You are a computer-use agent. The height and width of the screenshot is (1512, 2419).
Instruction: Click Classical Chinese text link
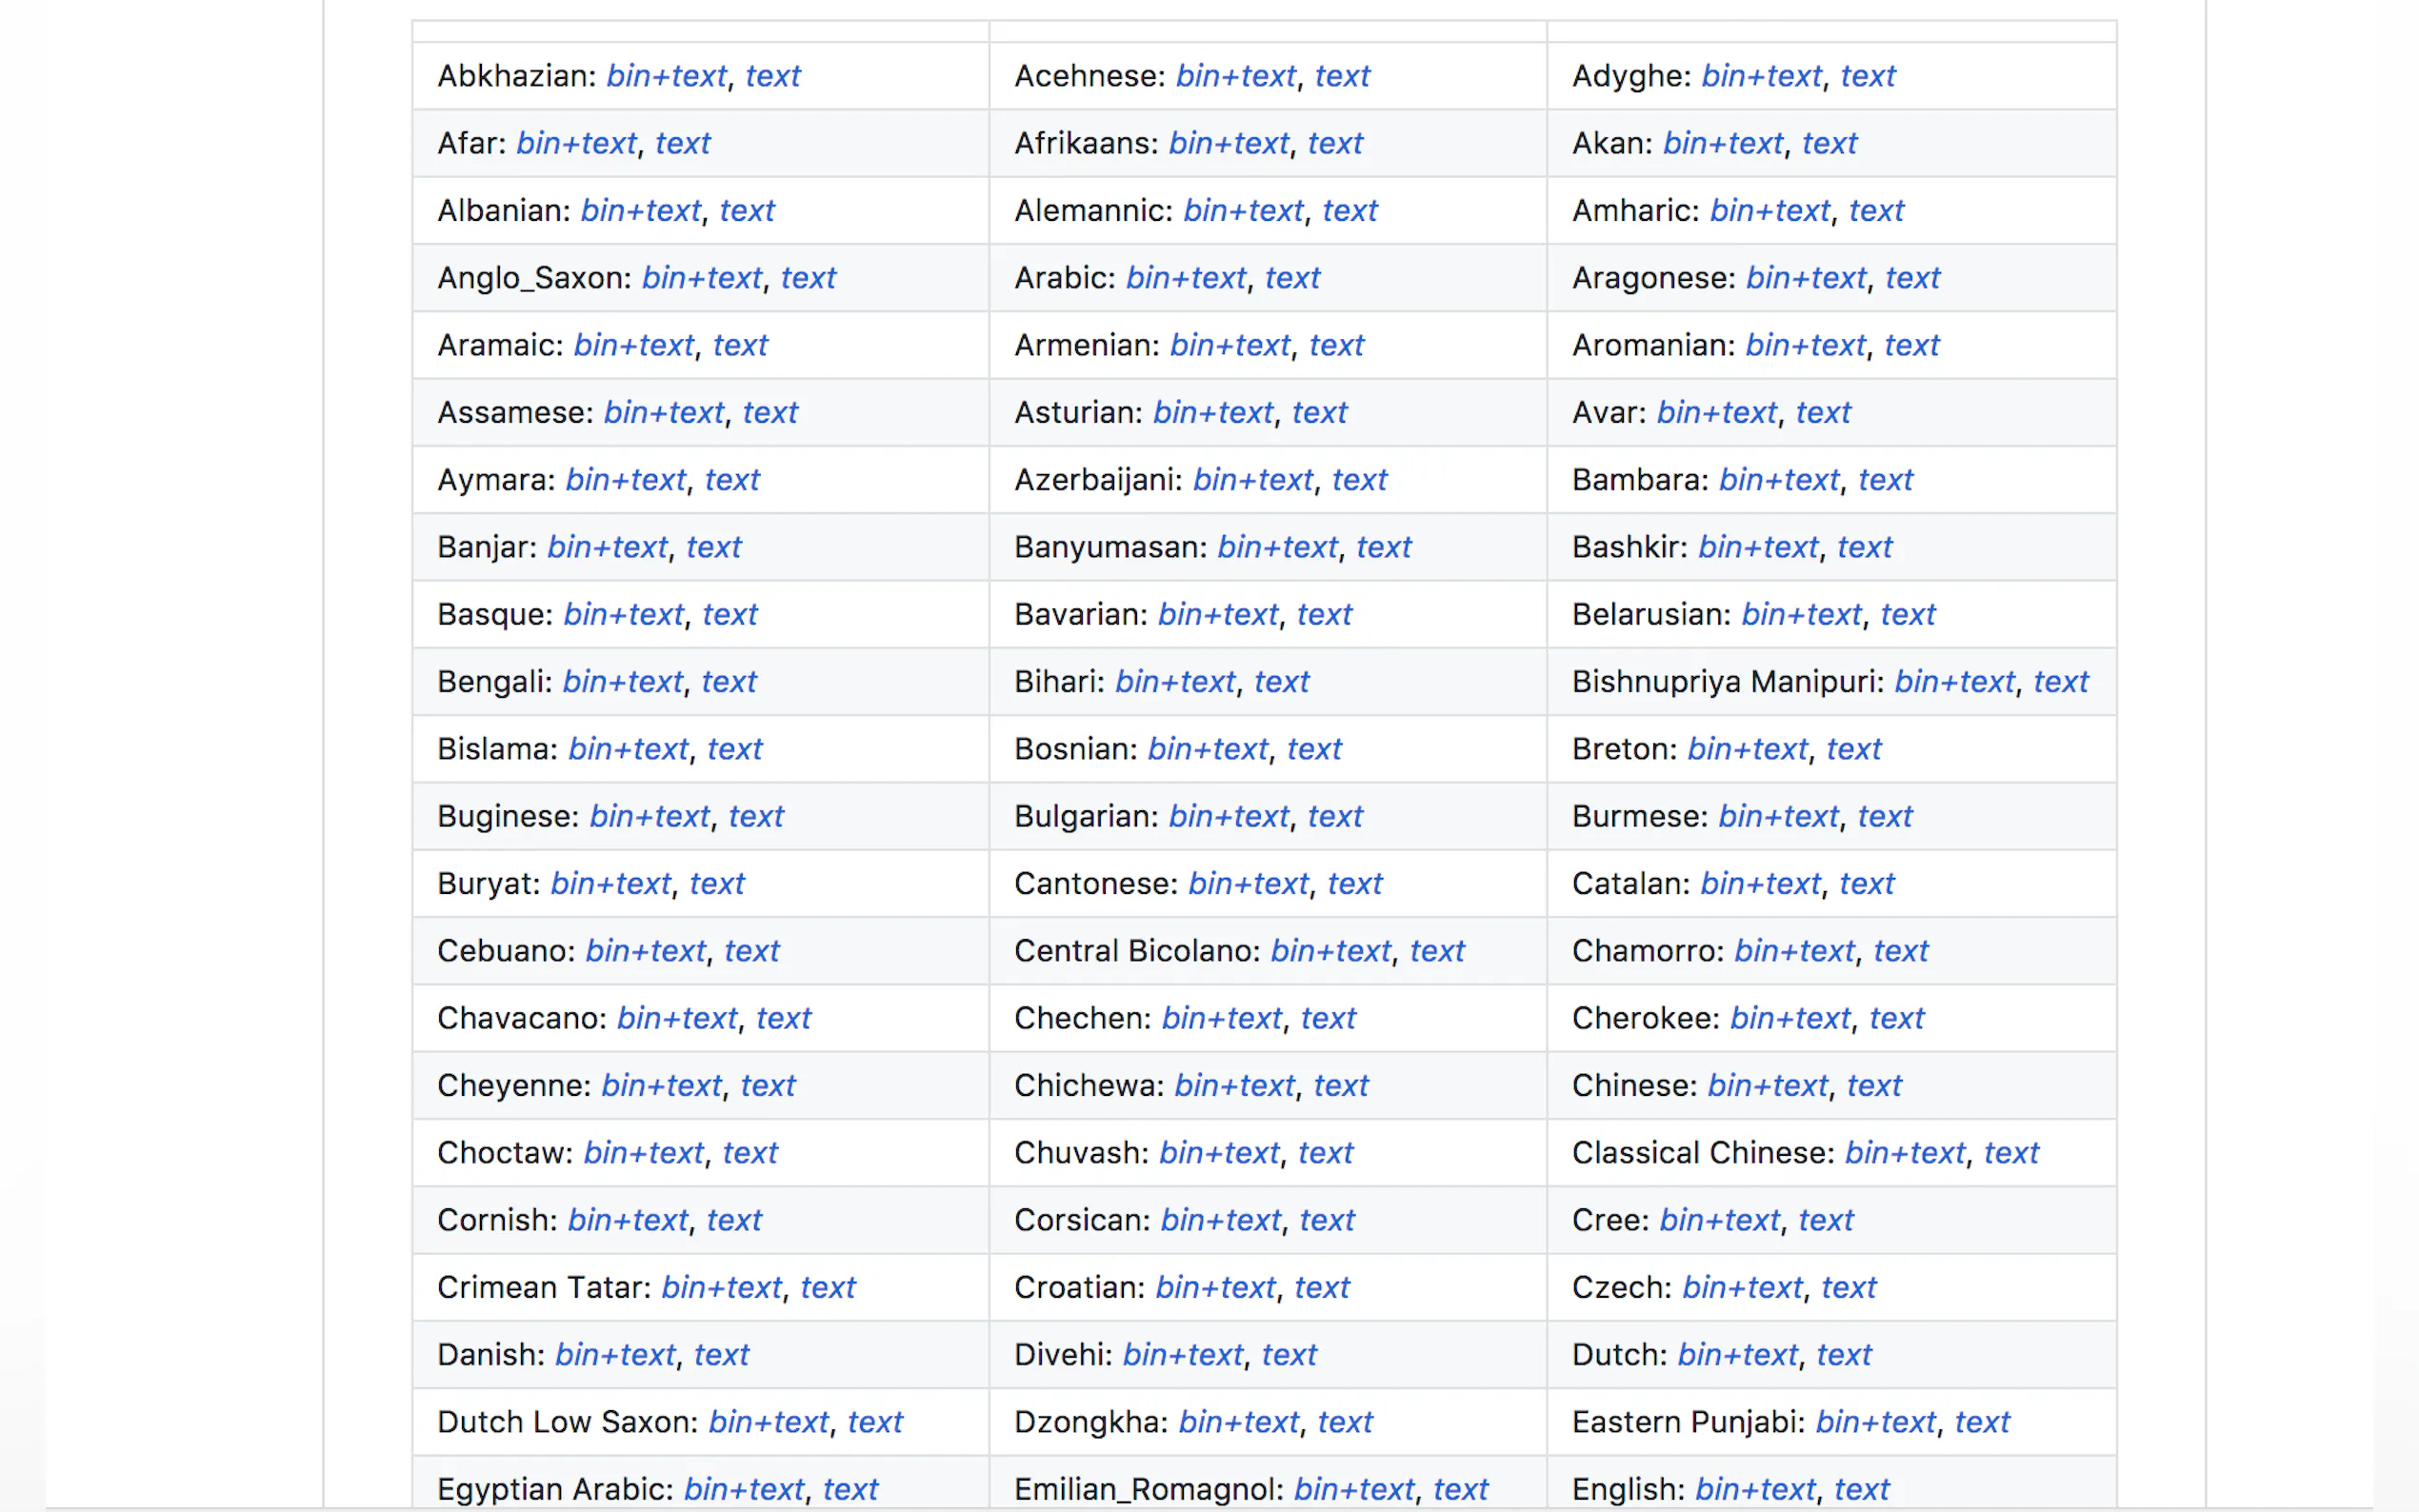pos(2010,1153)
